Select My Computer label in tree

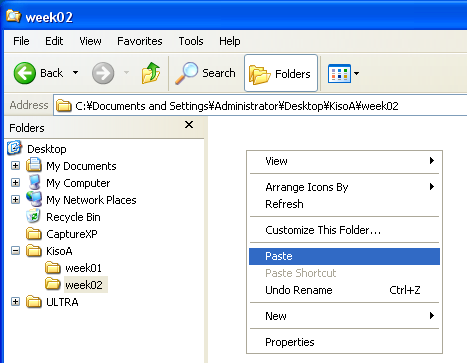(78, 183)
